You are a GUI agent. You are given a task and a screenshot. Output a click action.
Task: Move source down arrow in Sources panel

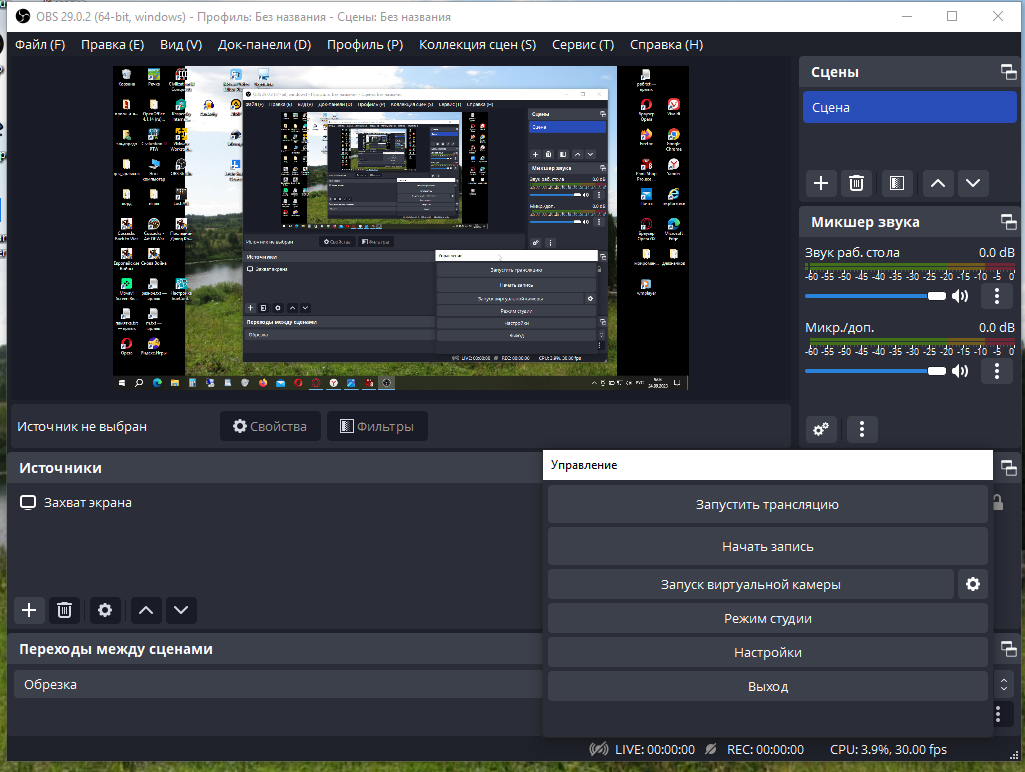coord(181,610)
